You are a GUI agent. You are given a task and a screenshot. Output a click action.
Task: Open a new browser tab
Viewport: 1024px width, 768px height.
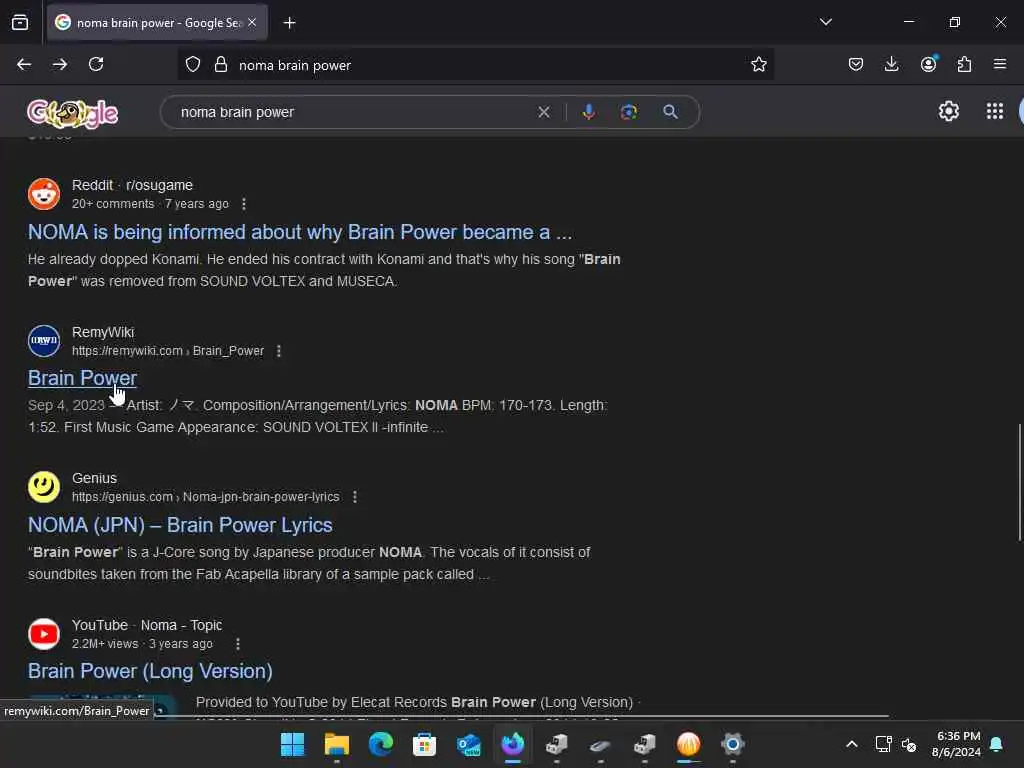(289, 23)
